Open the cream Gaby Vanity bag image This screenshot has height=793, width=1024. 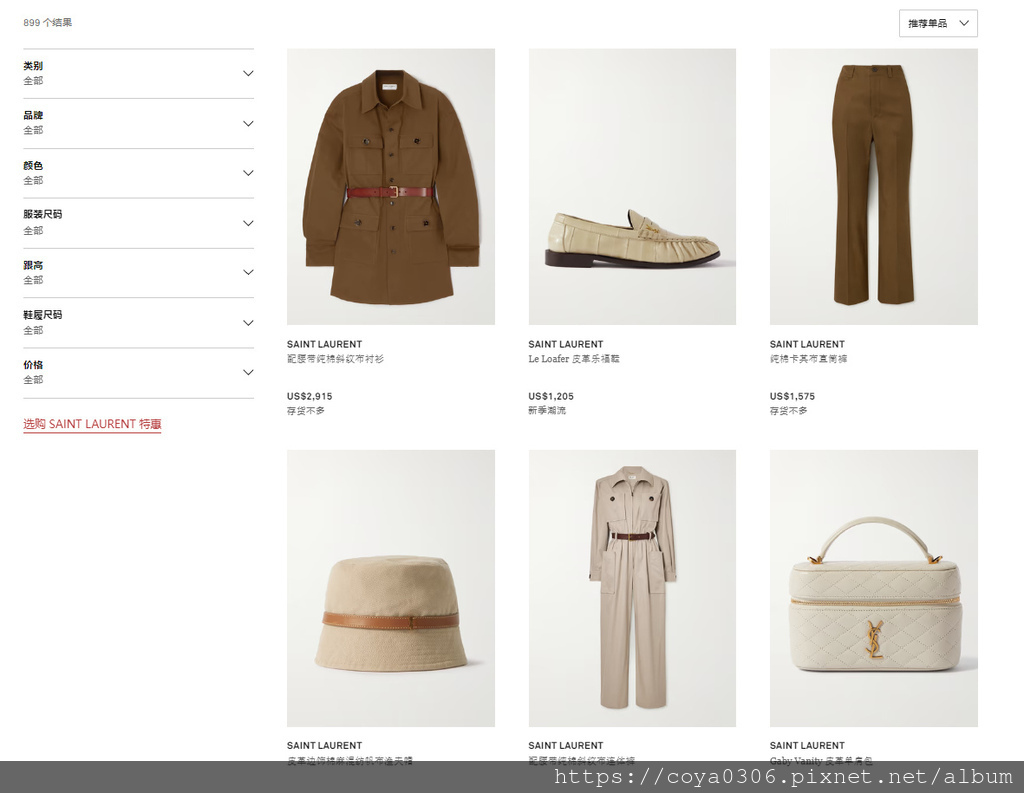pyautogui.click(x=874, y=588)
